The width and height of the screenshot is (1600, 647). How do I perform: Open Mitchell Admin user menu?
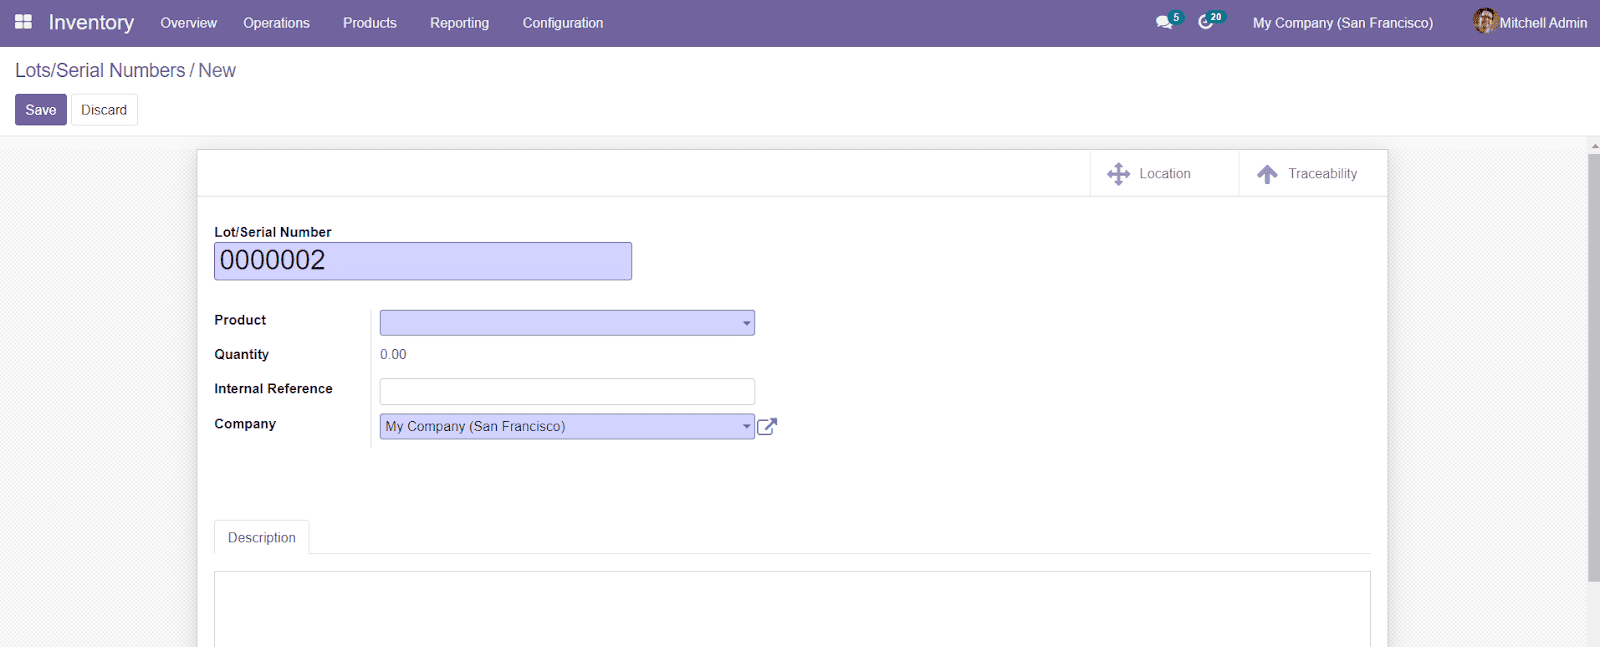coord(1530,22)
